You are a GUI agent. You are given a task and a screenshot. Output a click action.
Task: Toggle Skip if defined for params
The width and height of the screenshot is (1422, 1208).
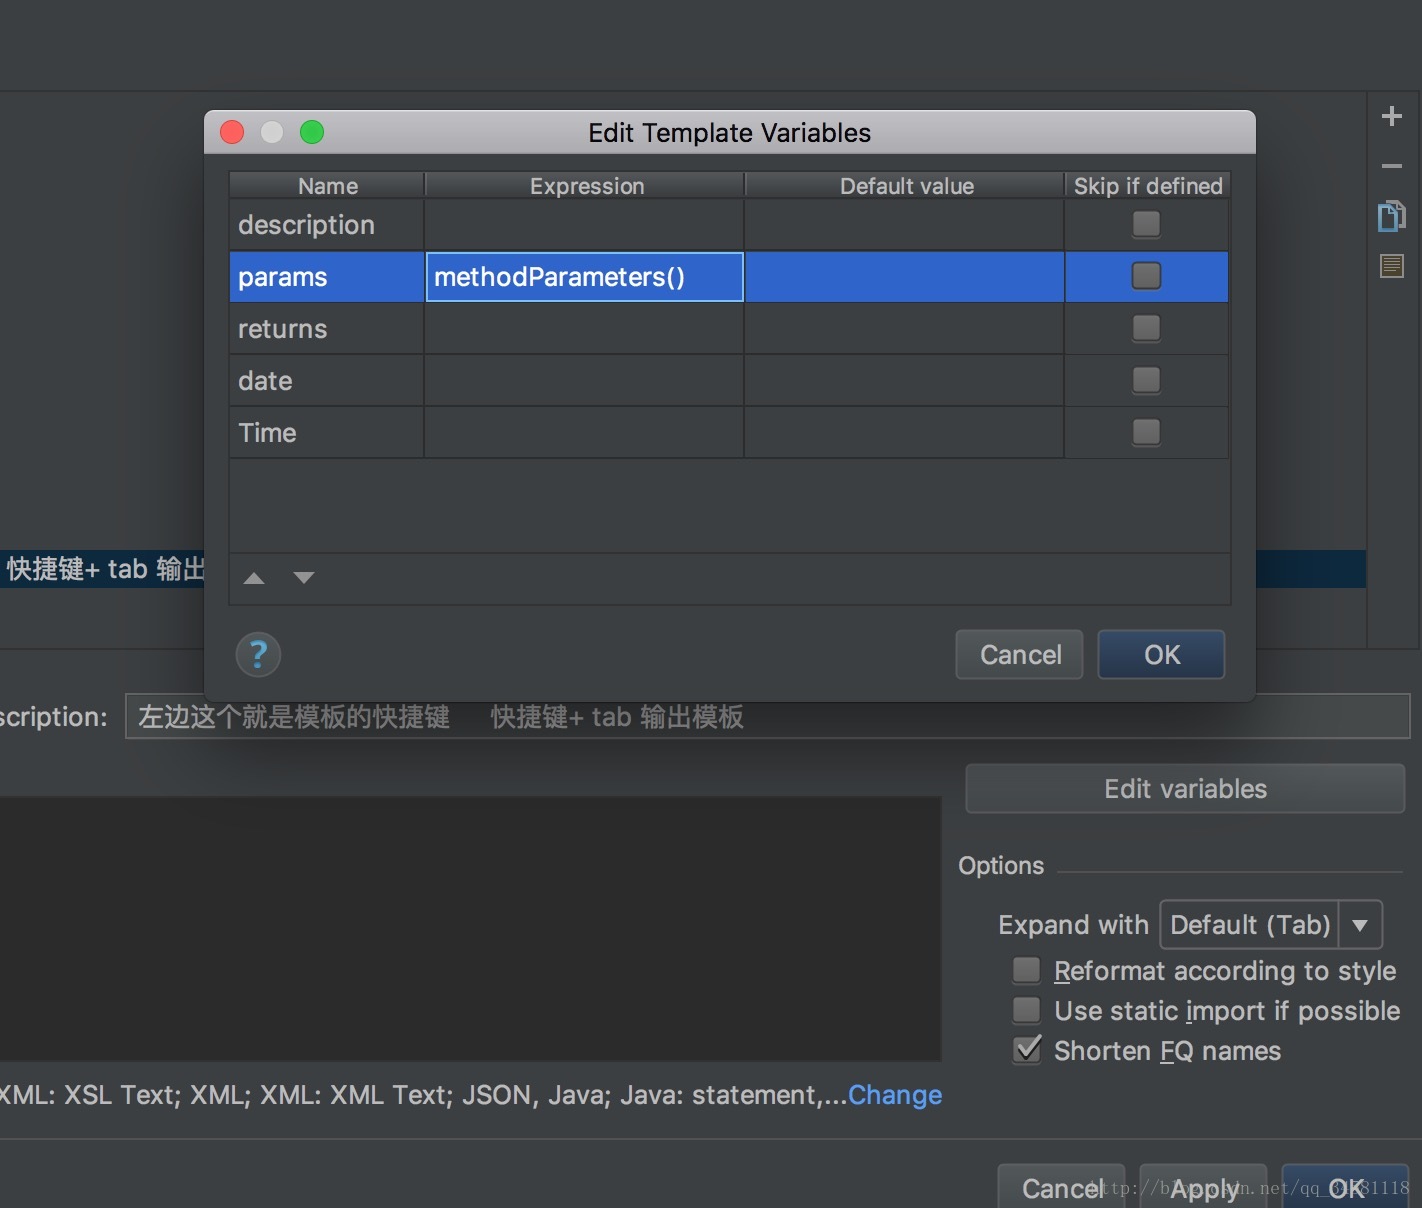point(1146,276)
